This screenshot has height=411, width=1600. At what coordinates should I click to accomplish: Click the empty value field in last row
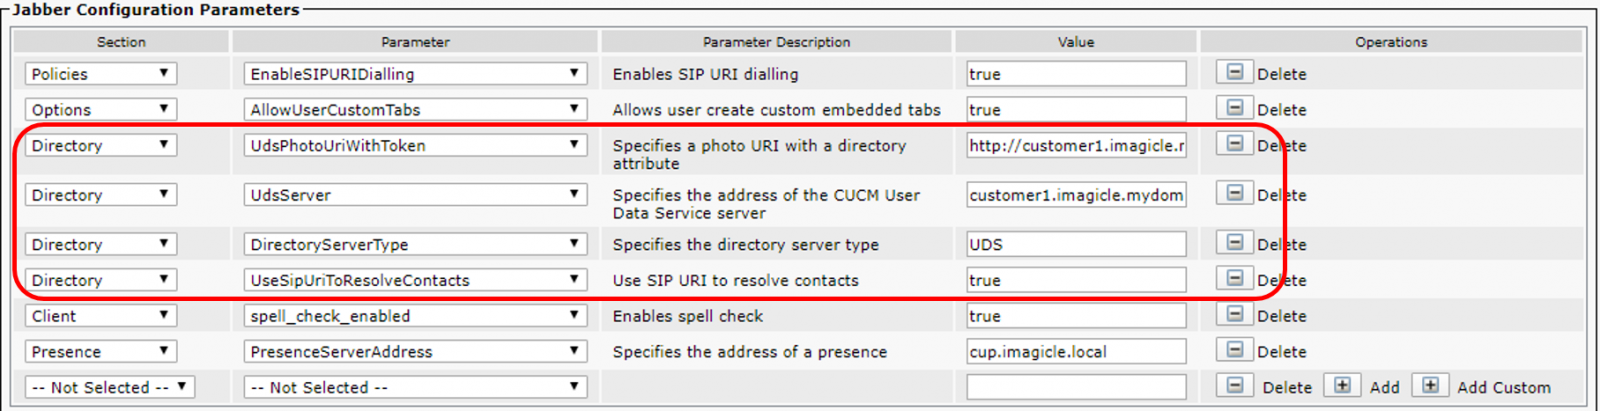tap(1076, 387)
